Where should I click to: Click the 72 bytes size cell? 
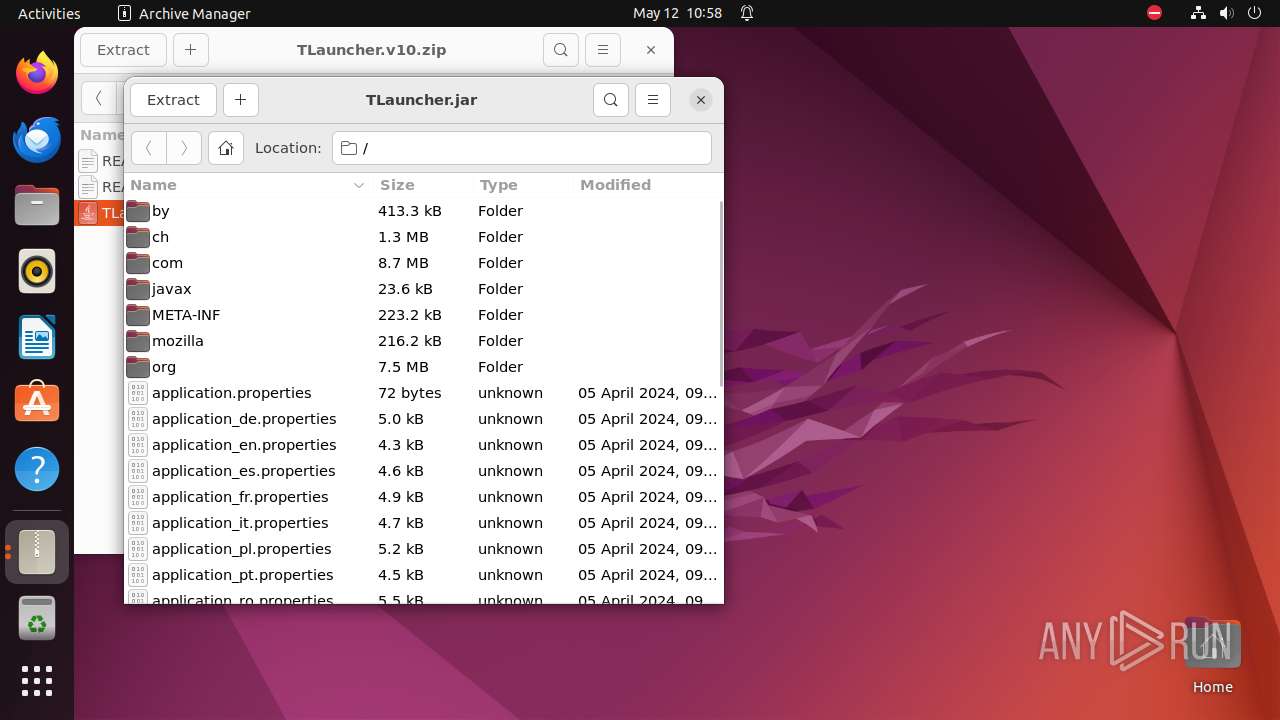coord(409,393)
